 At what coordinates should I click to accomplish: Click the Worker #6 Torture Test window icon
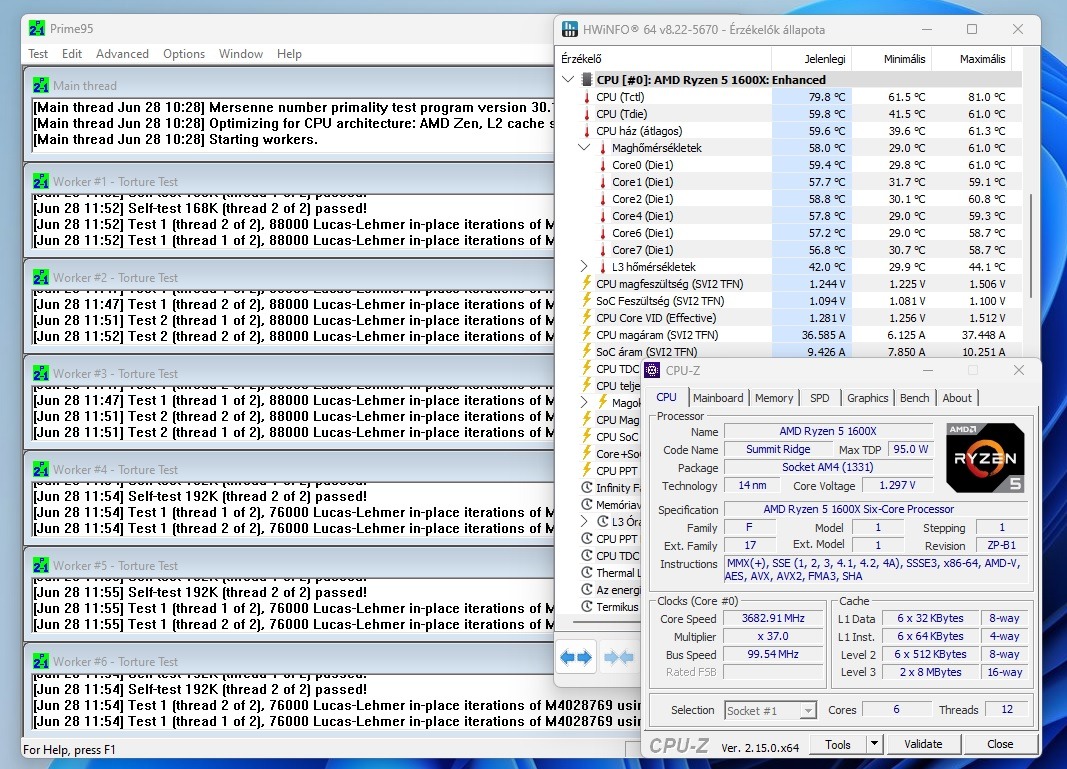(40, 661)
